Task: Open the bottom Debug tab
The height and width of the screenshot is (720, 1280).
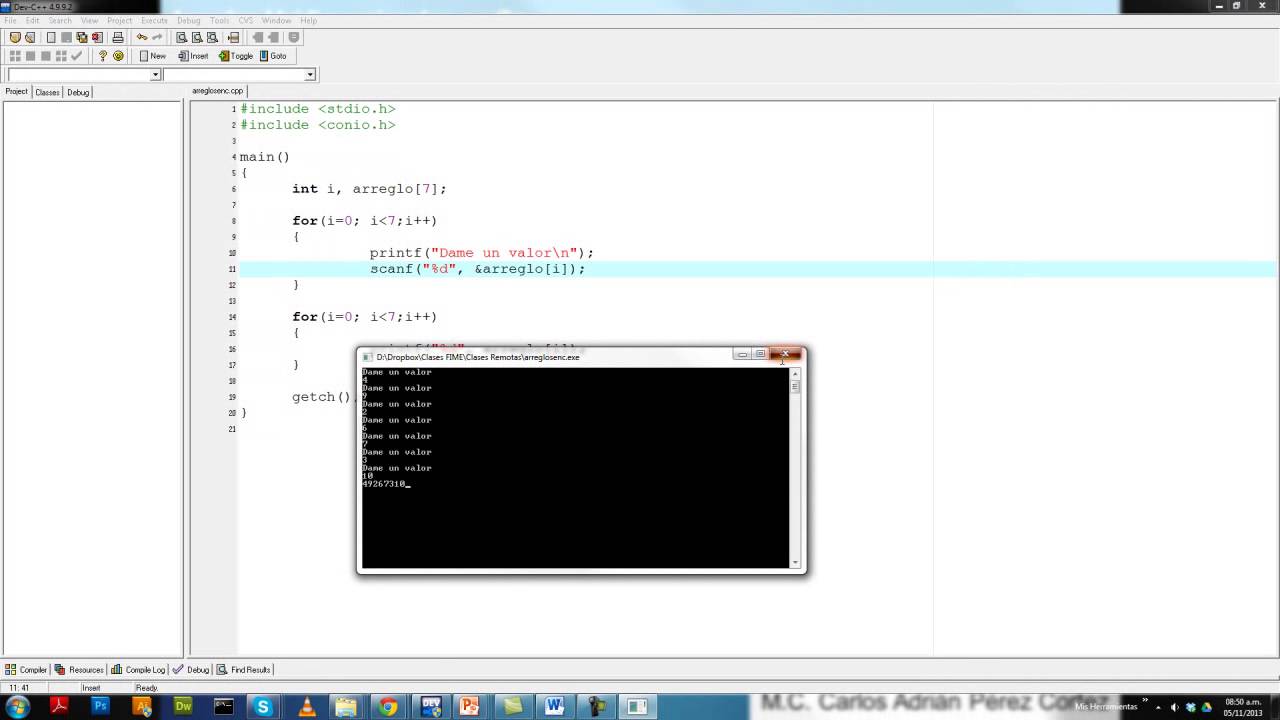Action: [191, 670]
